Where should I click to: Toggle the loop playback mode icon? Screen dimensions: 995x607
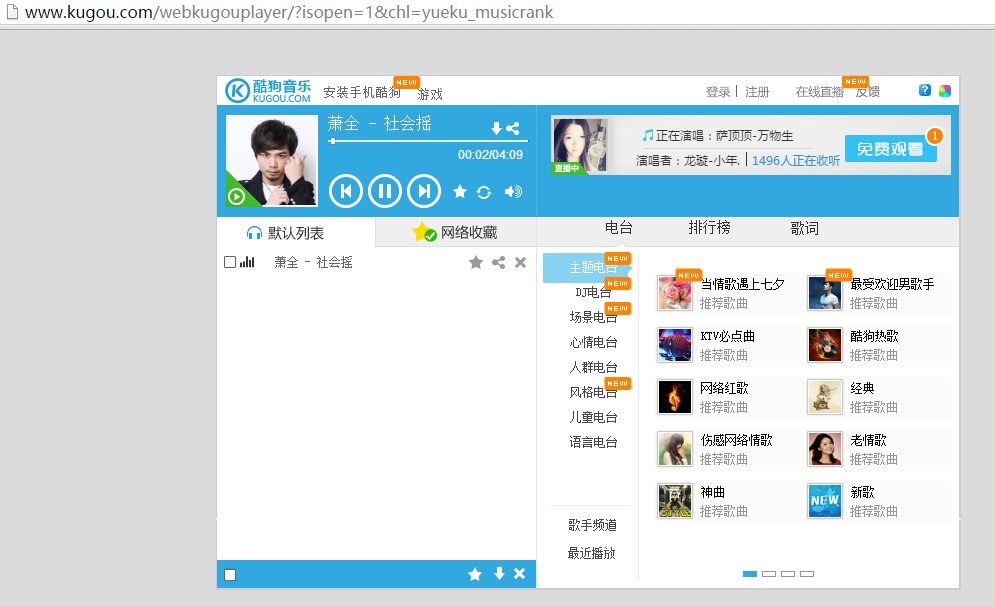coord(484,192)
